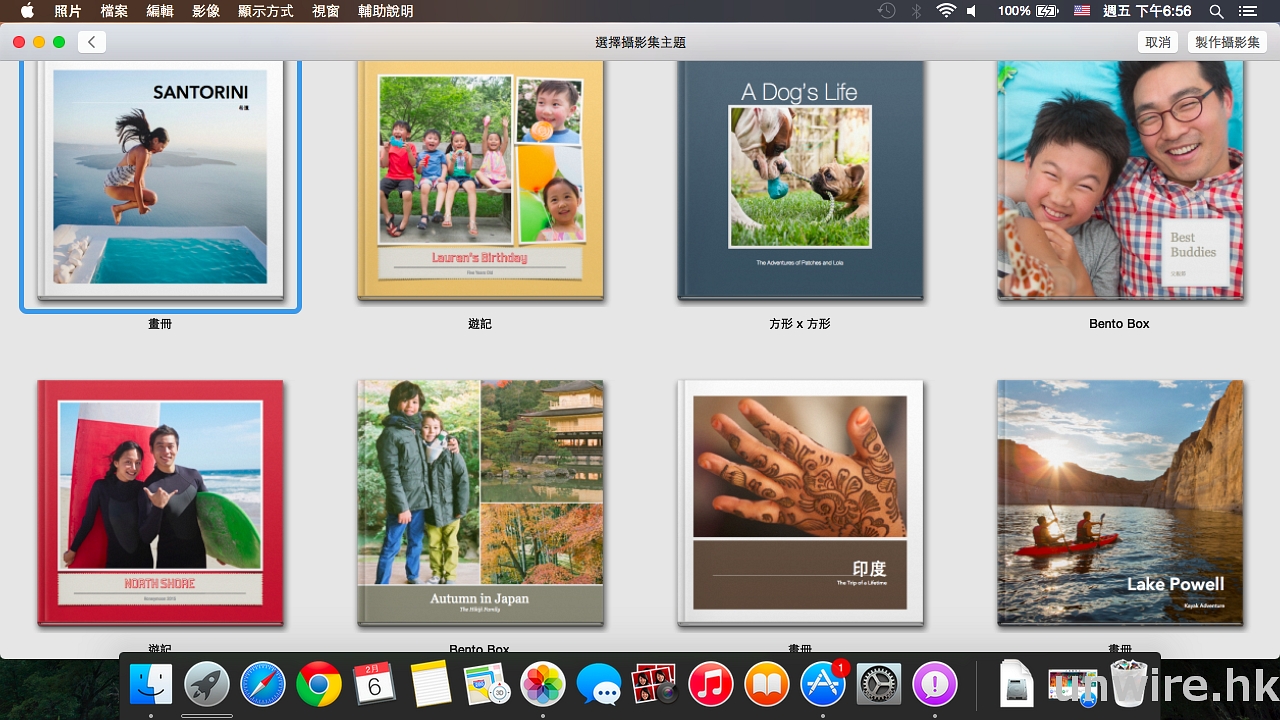This screenshot has width=1280, height=720.
Task: Open Wi-Fi status menu
Action: coord(945,11)
